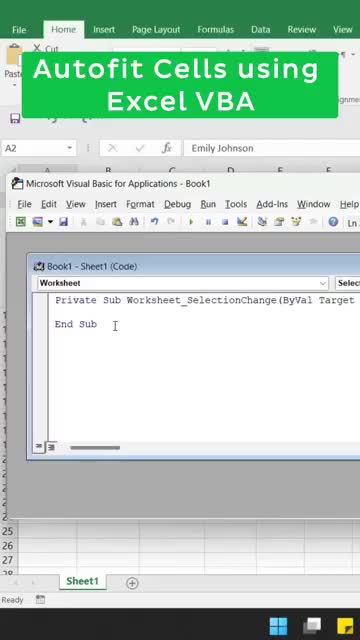The image size is (360, 640).
Task: Click the code window horizontal scrollbar
Action: [x=95, y=447]
